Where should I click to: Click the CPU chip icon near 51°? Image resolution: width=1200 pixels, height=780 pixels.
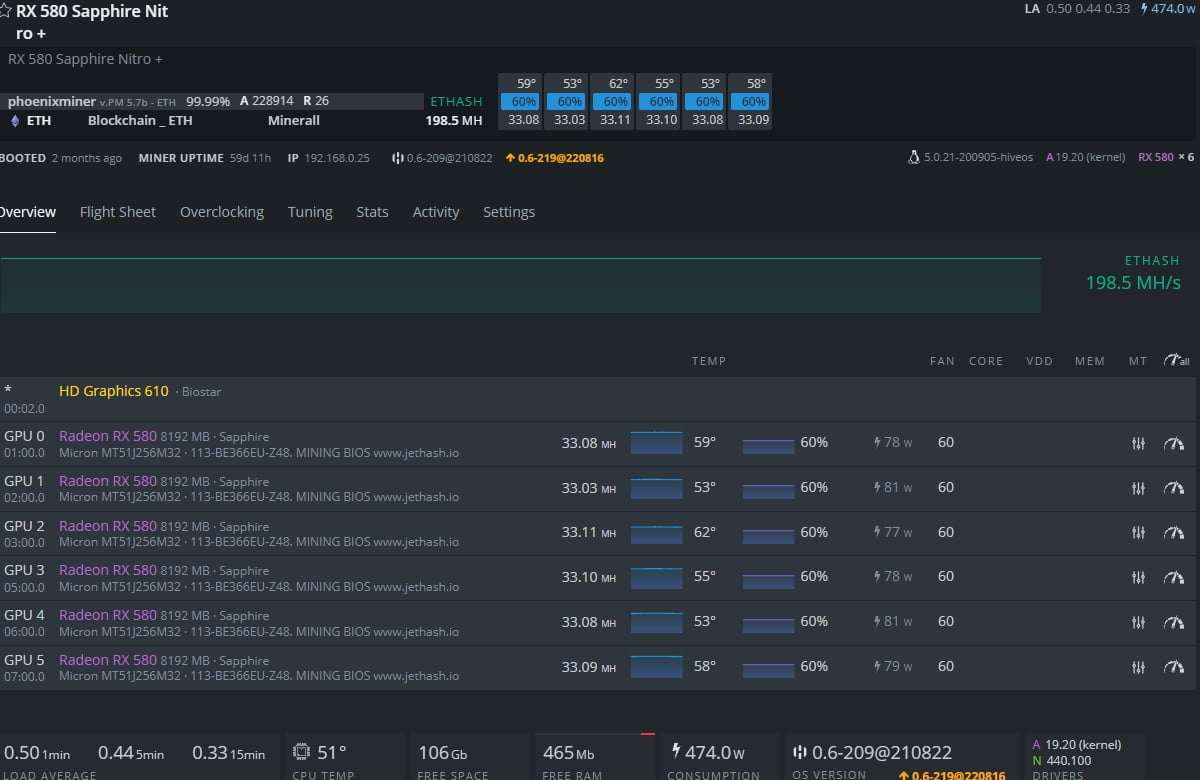click(x=301, y=752)
